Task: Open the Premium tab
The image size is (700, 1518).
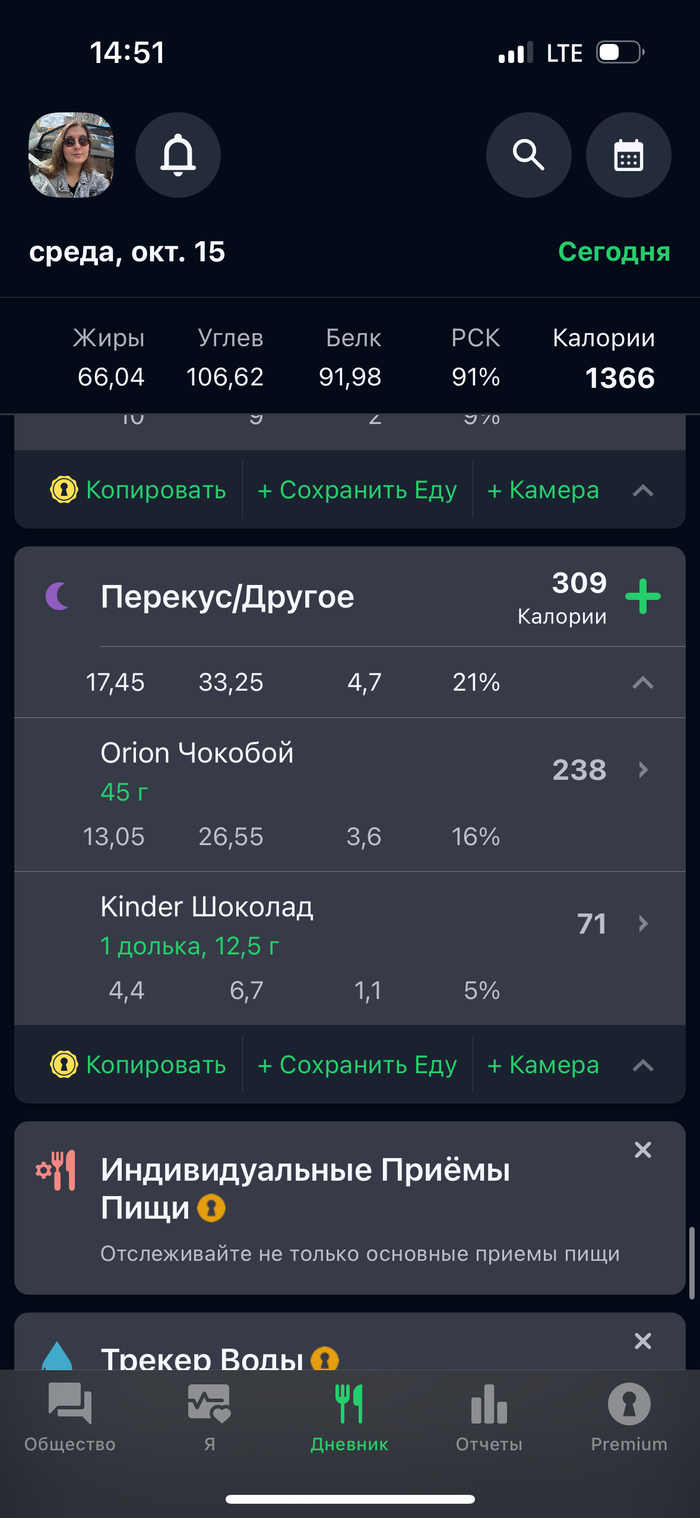Action: click(x=629, y=1418)
